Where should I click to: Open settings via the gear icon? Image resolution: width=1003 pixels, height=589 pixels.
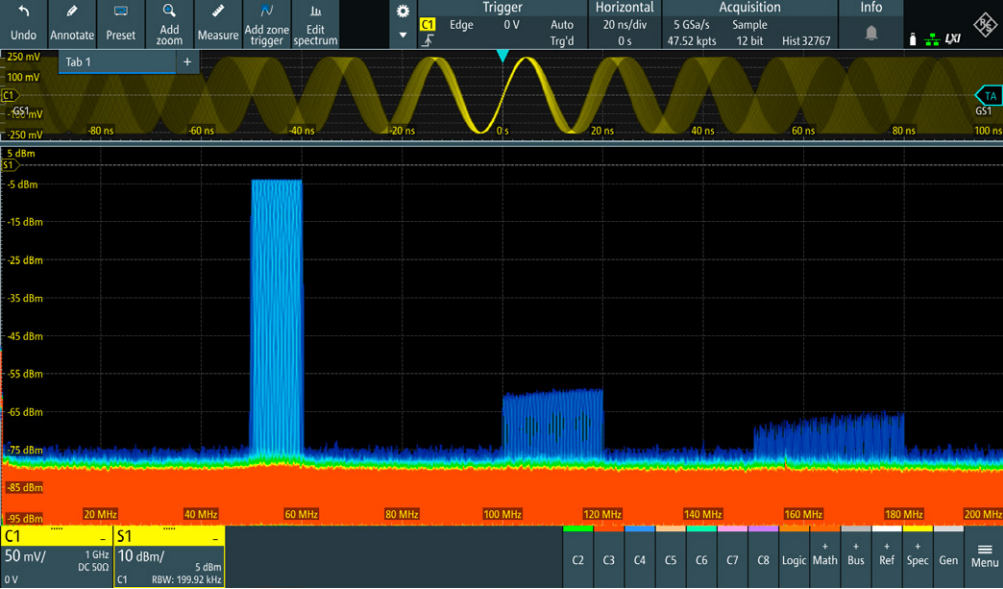click(x=403, y=11)
